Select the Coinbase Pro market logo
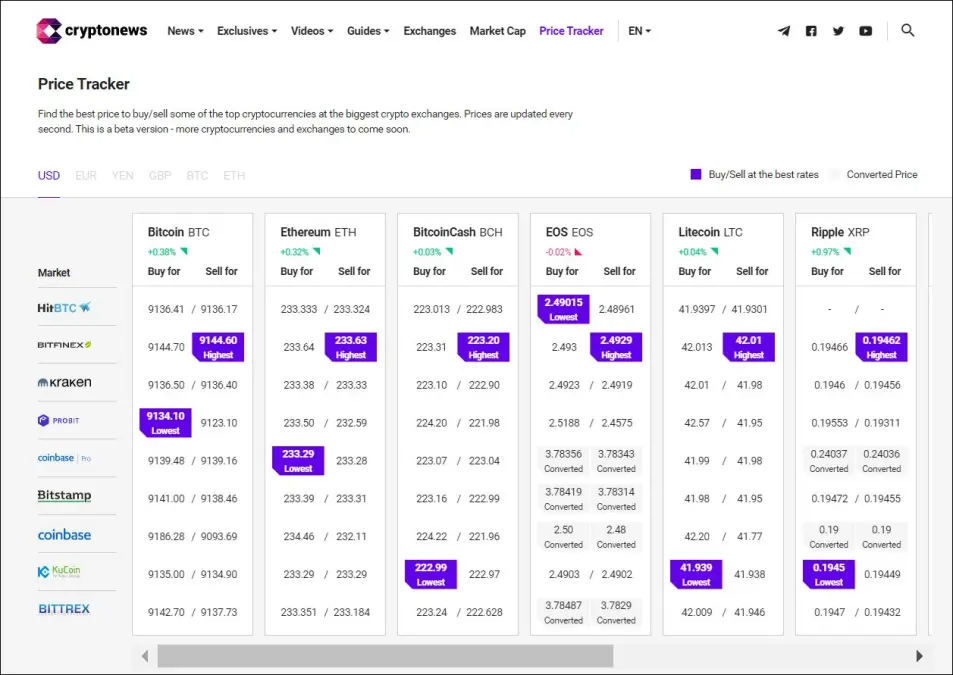This screenshot has width=953, height=675. pyautogui.click(x=64, y=458)
